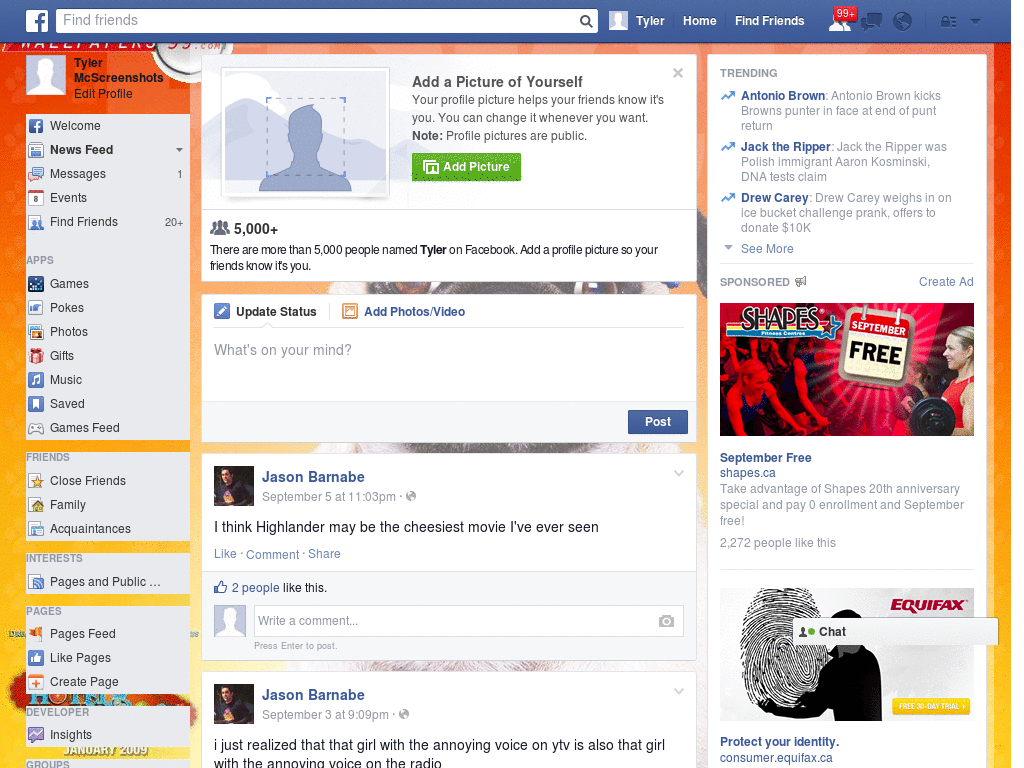This screenshot has width=1024, height=768.
Task: Click the Like Pages thumbs-up icon
Action: (x=36, y=658)
